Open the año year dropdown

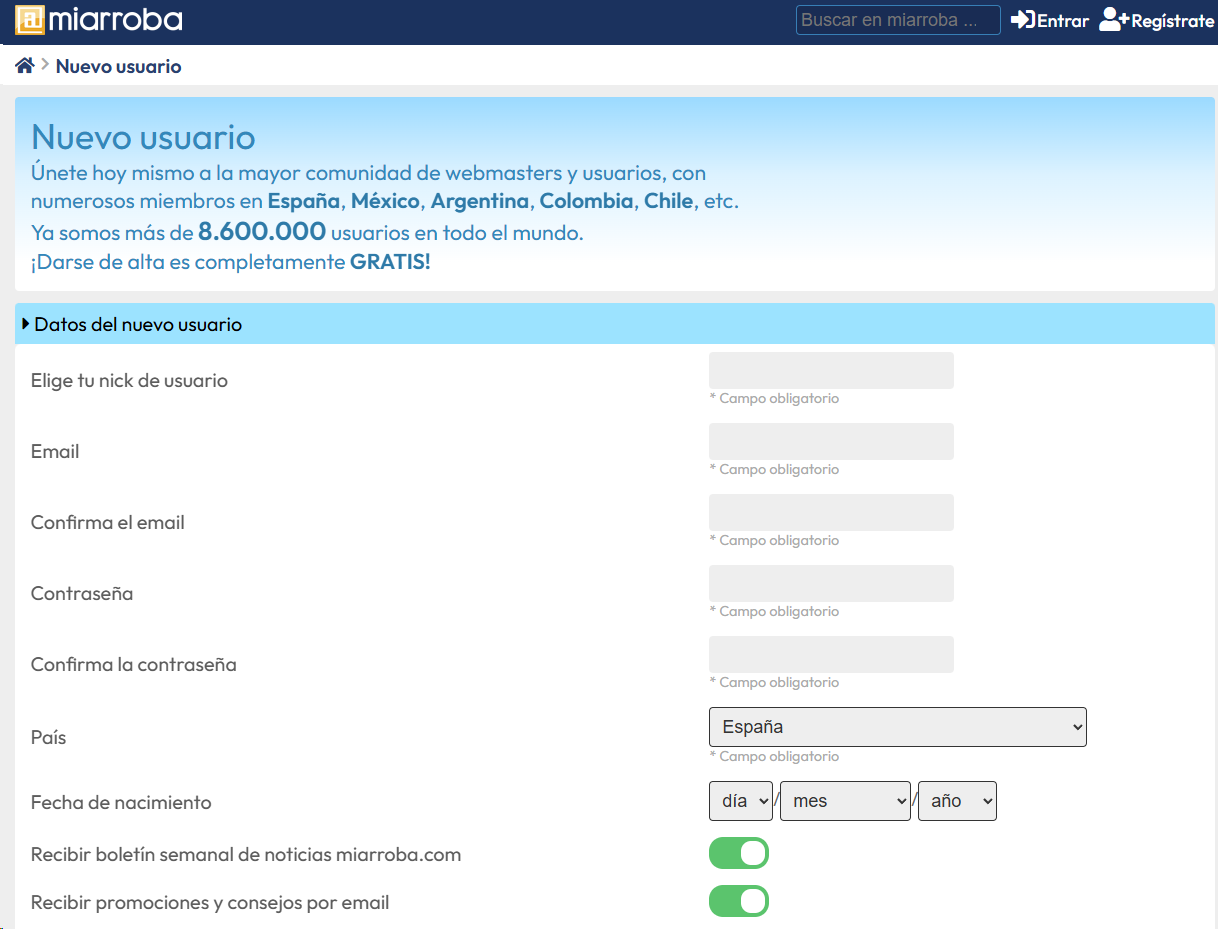click(957, 801)
